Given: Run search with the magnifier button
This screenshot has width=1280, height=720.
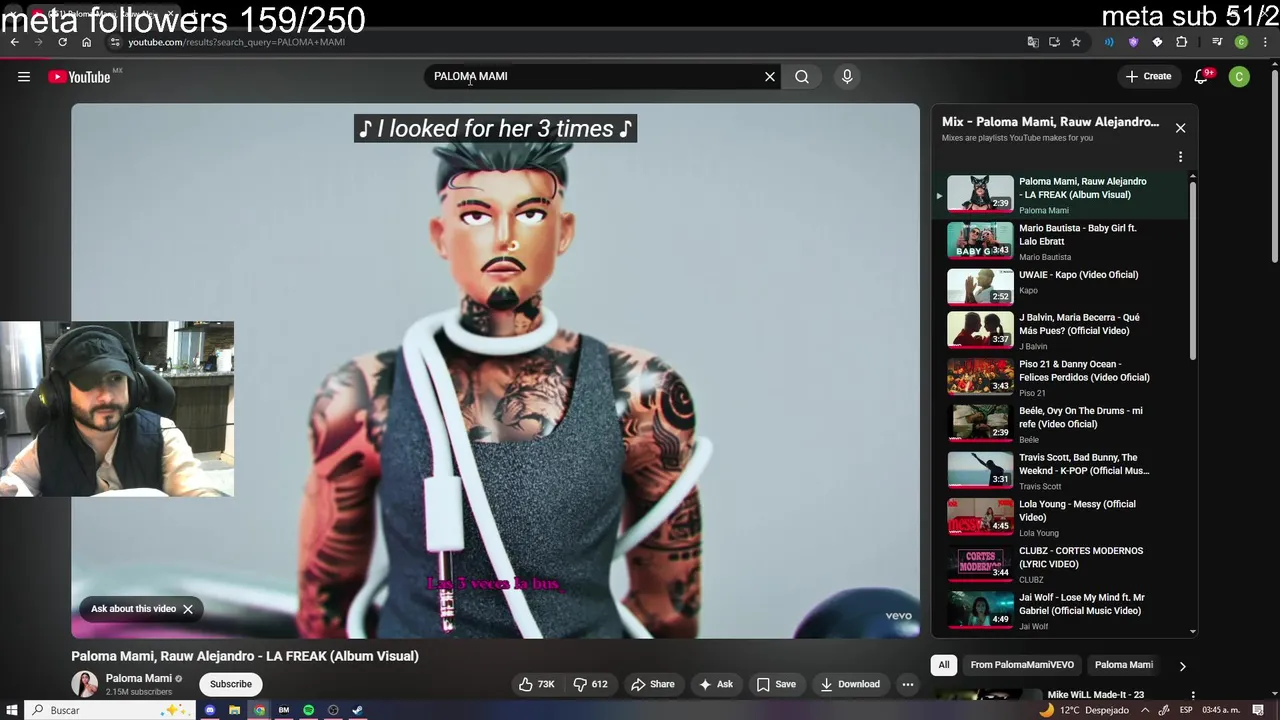Looking at the screenshot, I should point(802,77).
